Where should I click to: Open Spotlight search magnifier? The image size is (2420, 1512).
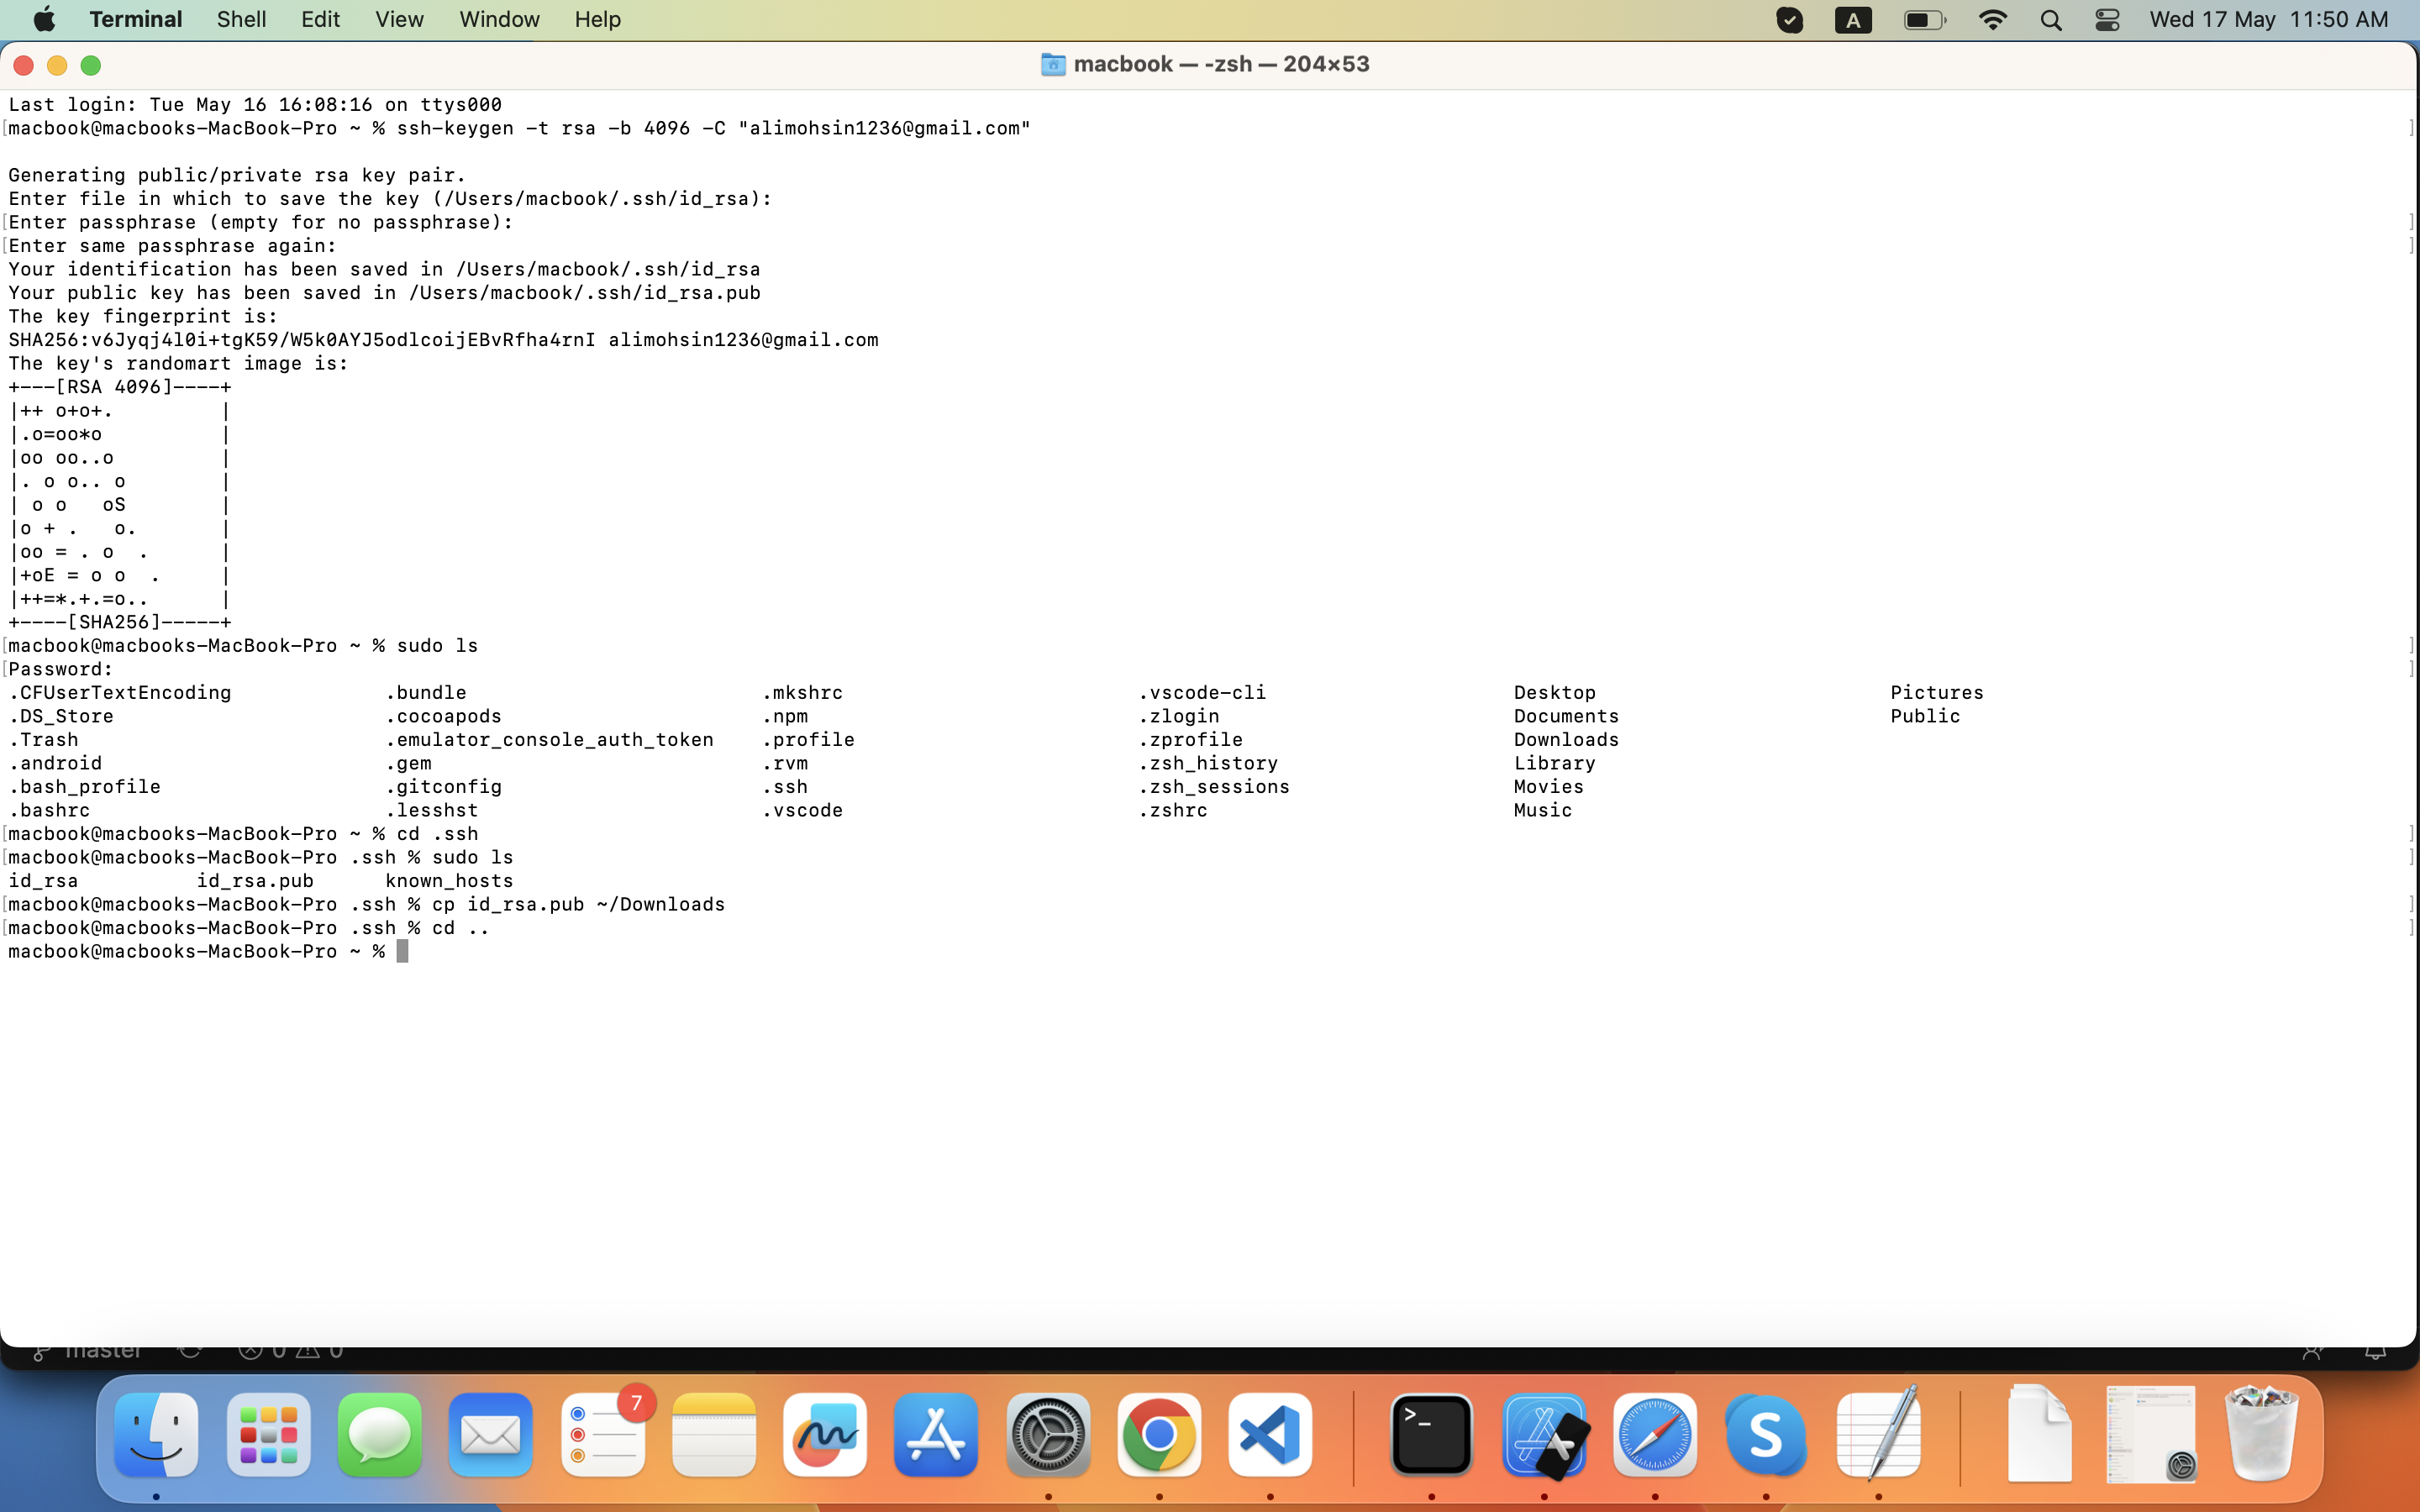2050,20
